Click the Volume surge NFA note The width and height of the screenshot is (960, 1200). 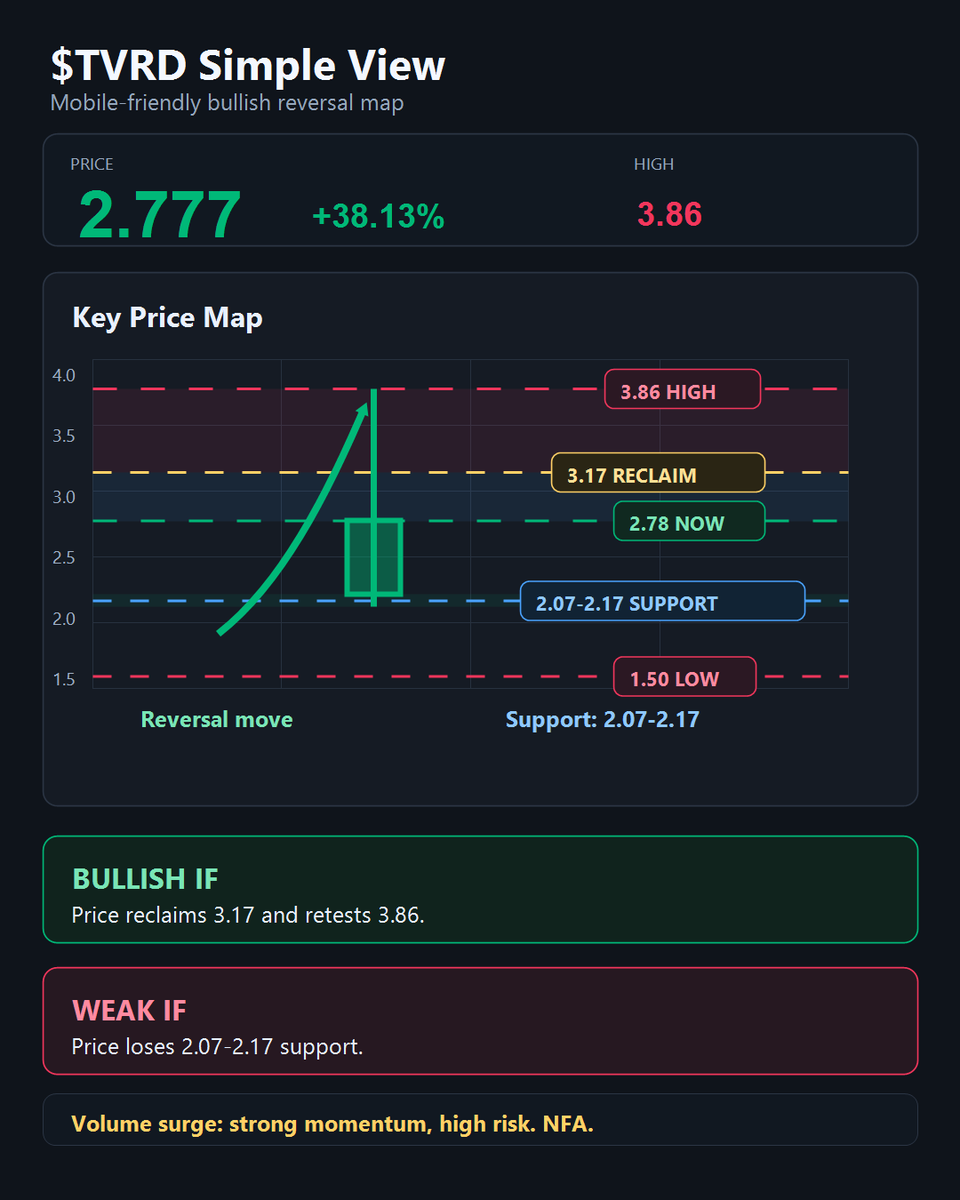pos(333,1124)
